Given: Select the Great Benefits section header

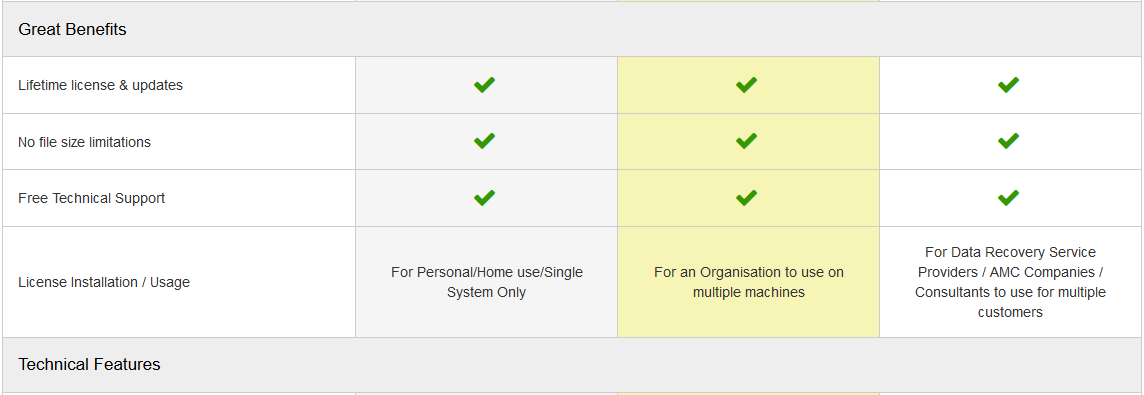Looking at the screenshot, I should tap(572, 29).
